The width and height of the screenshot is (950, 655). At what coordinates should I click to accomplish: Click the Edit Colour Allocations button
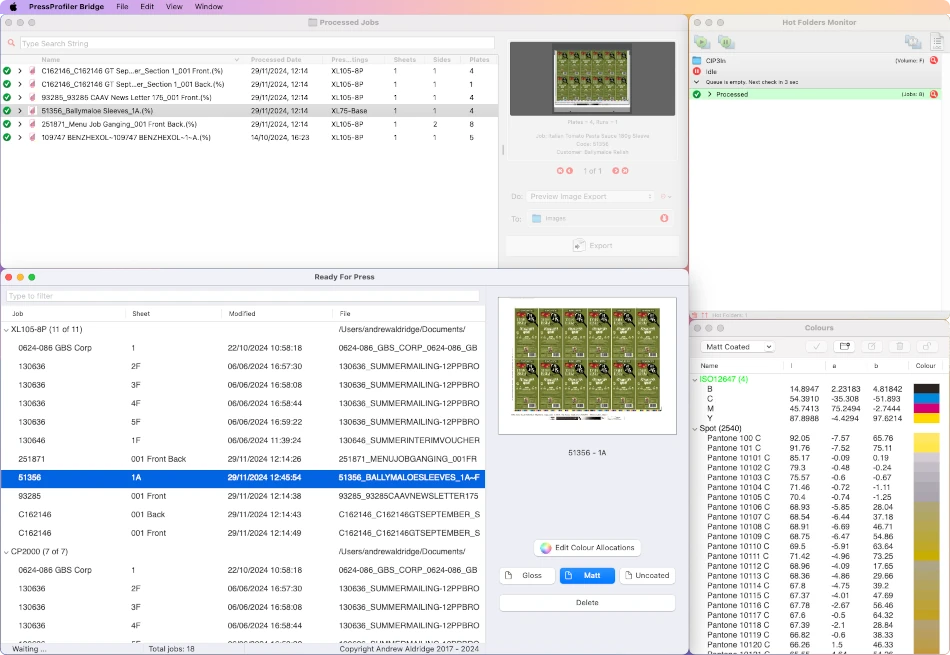tap(587, 548)
